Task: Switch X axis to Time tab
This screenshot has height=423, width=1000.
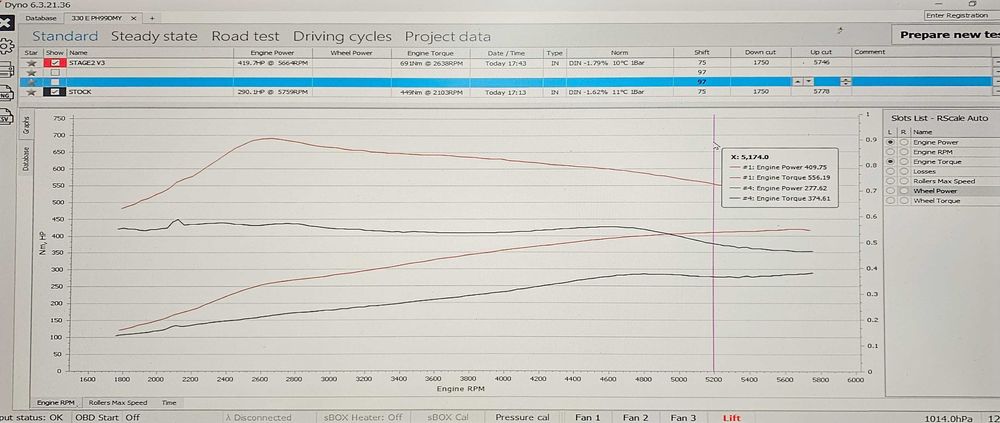Action: pos(169,403)
